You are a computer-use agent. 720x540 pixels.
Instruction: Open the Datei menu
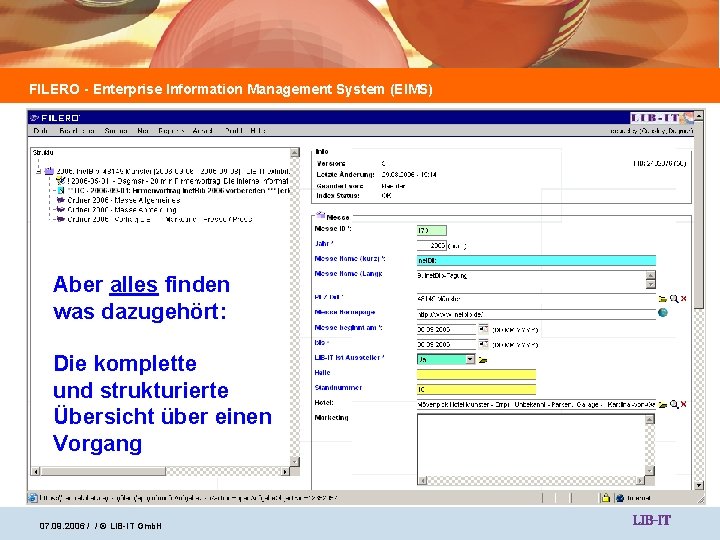tap(40, 130)
